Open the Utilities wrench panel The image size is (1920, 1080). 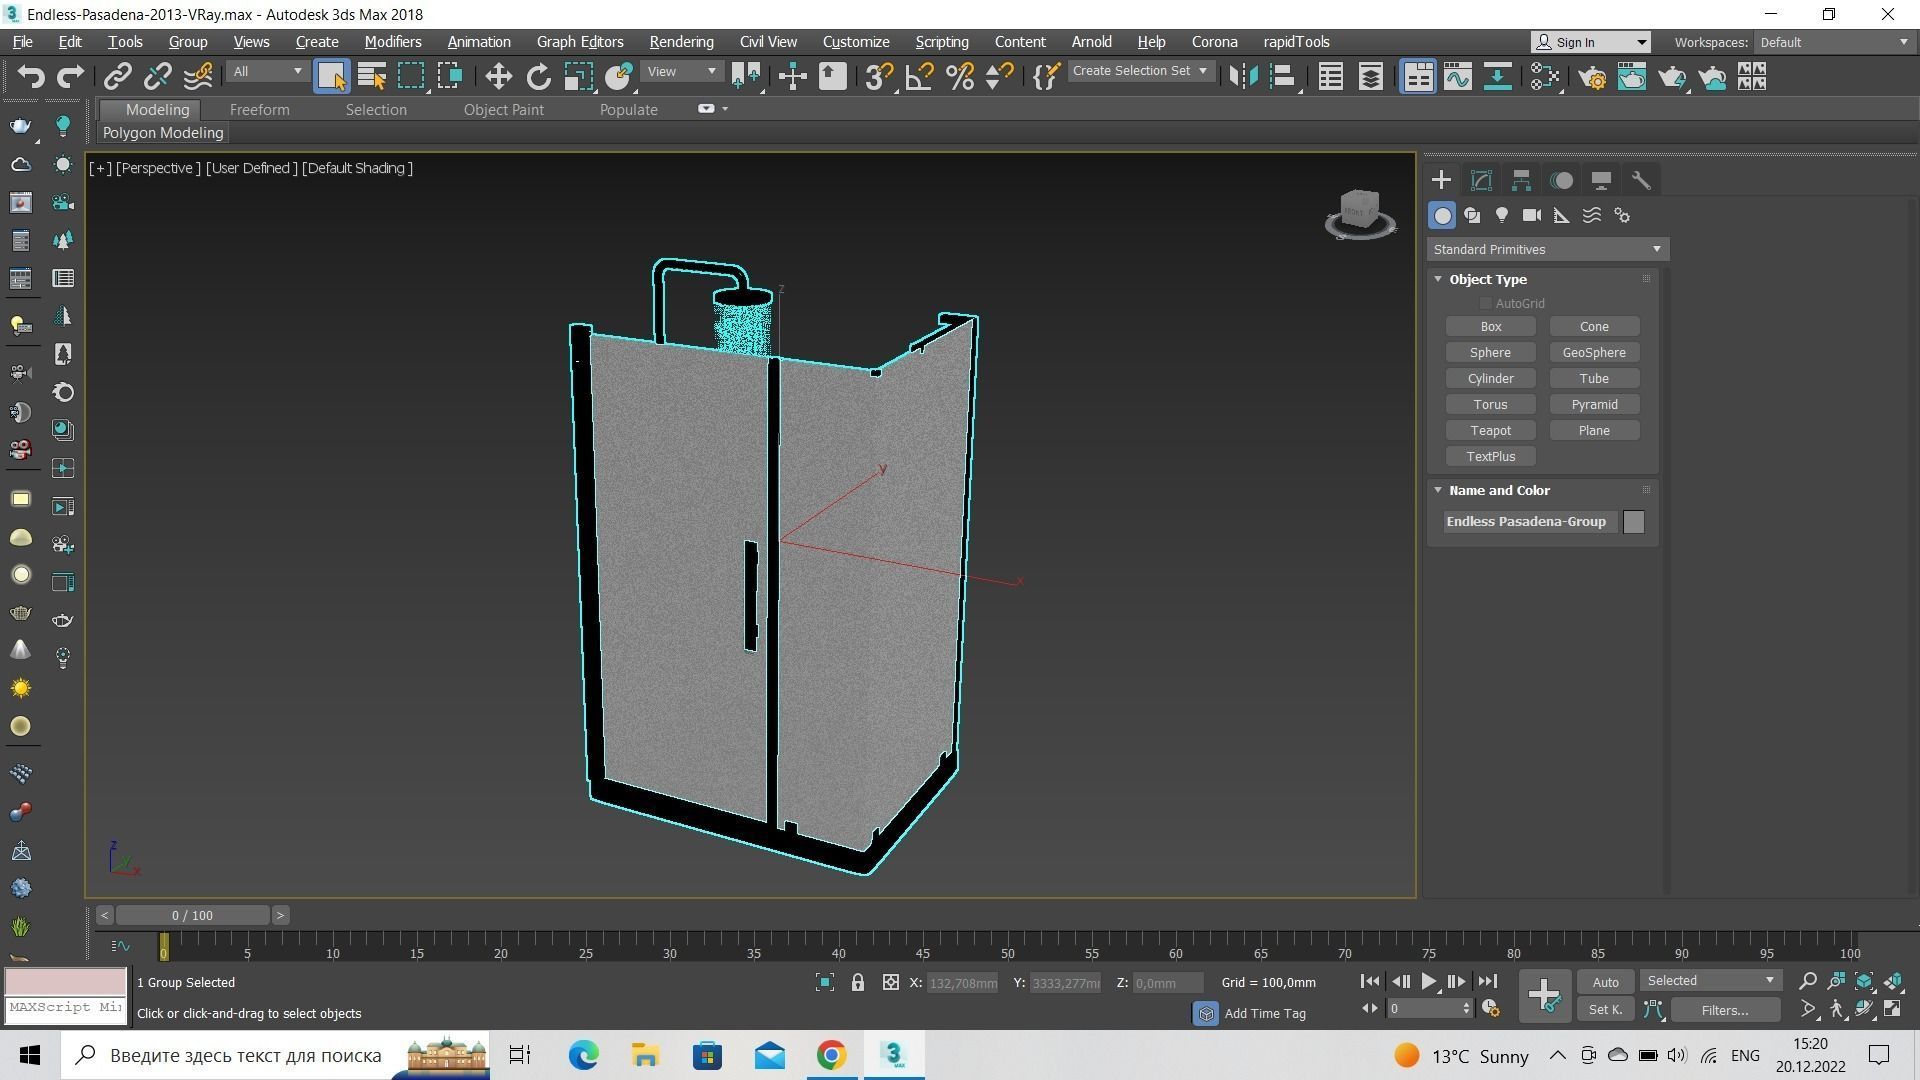1641,180
